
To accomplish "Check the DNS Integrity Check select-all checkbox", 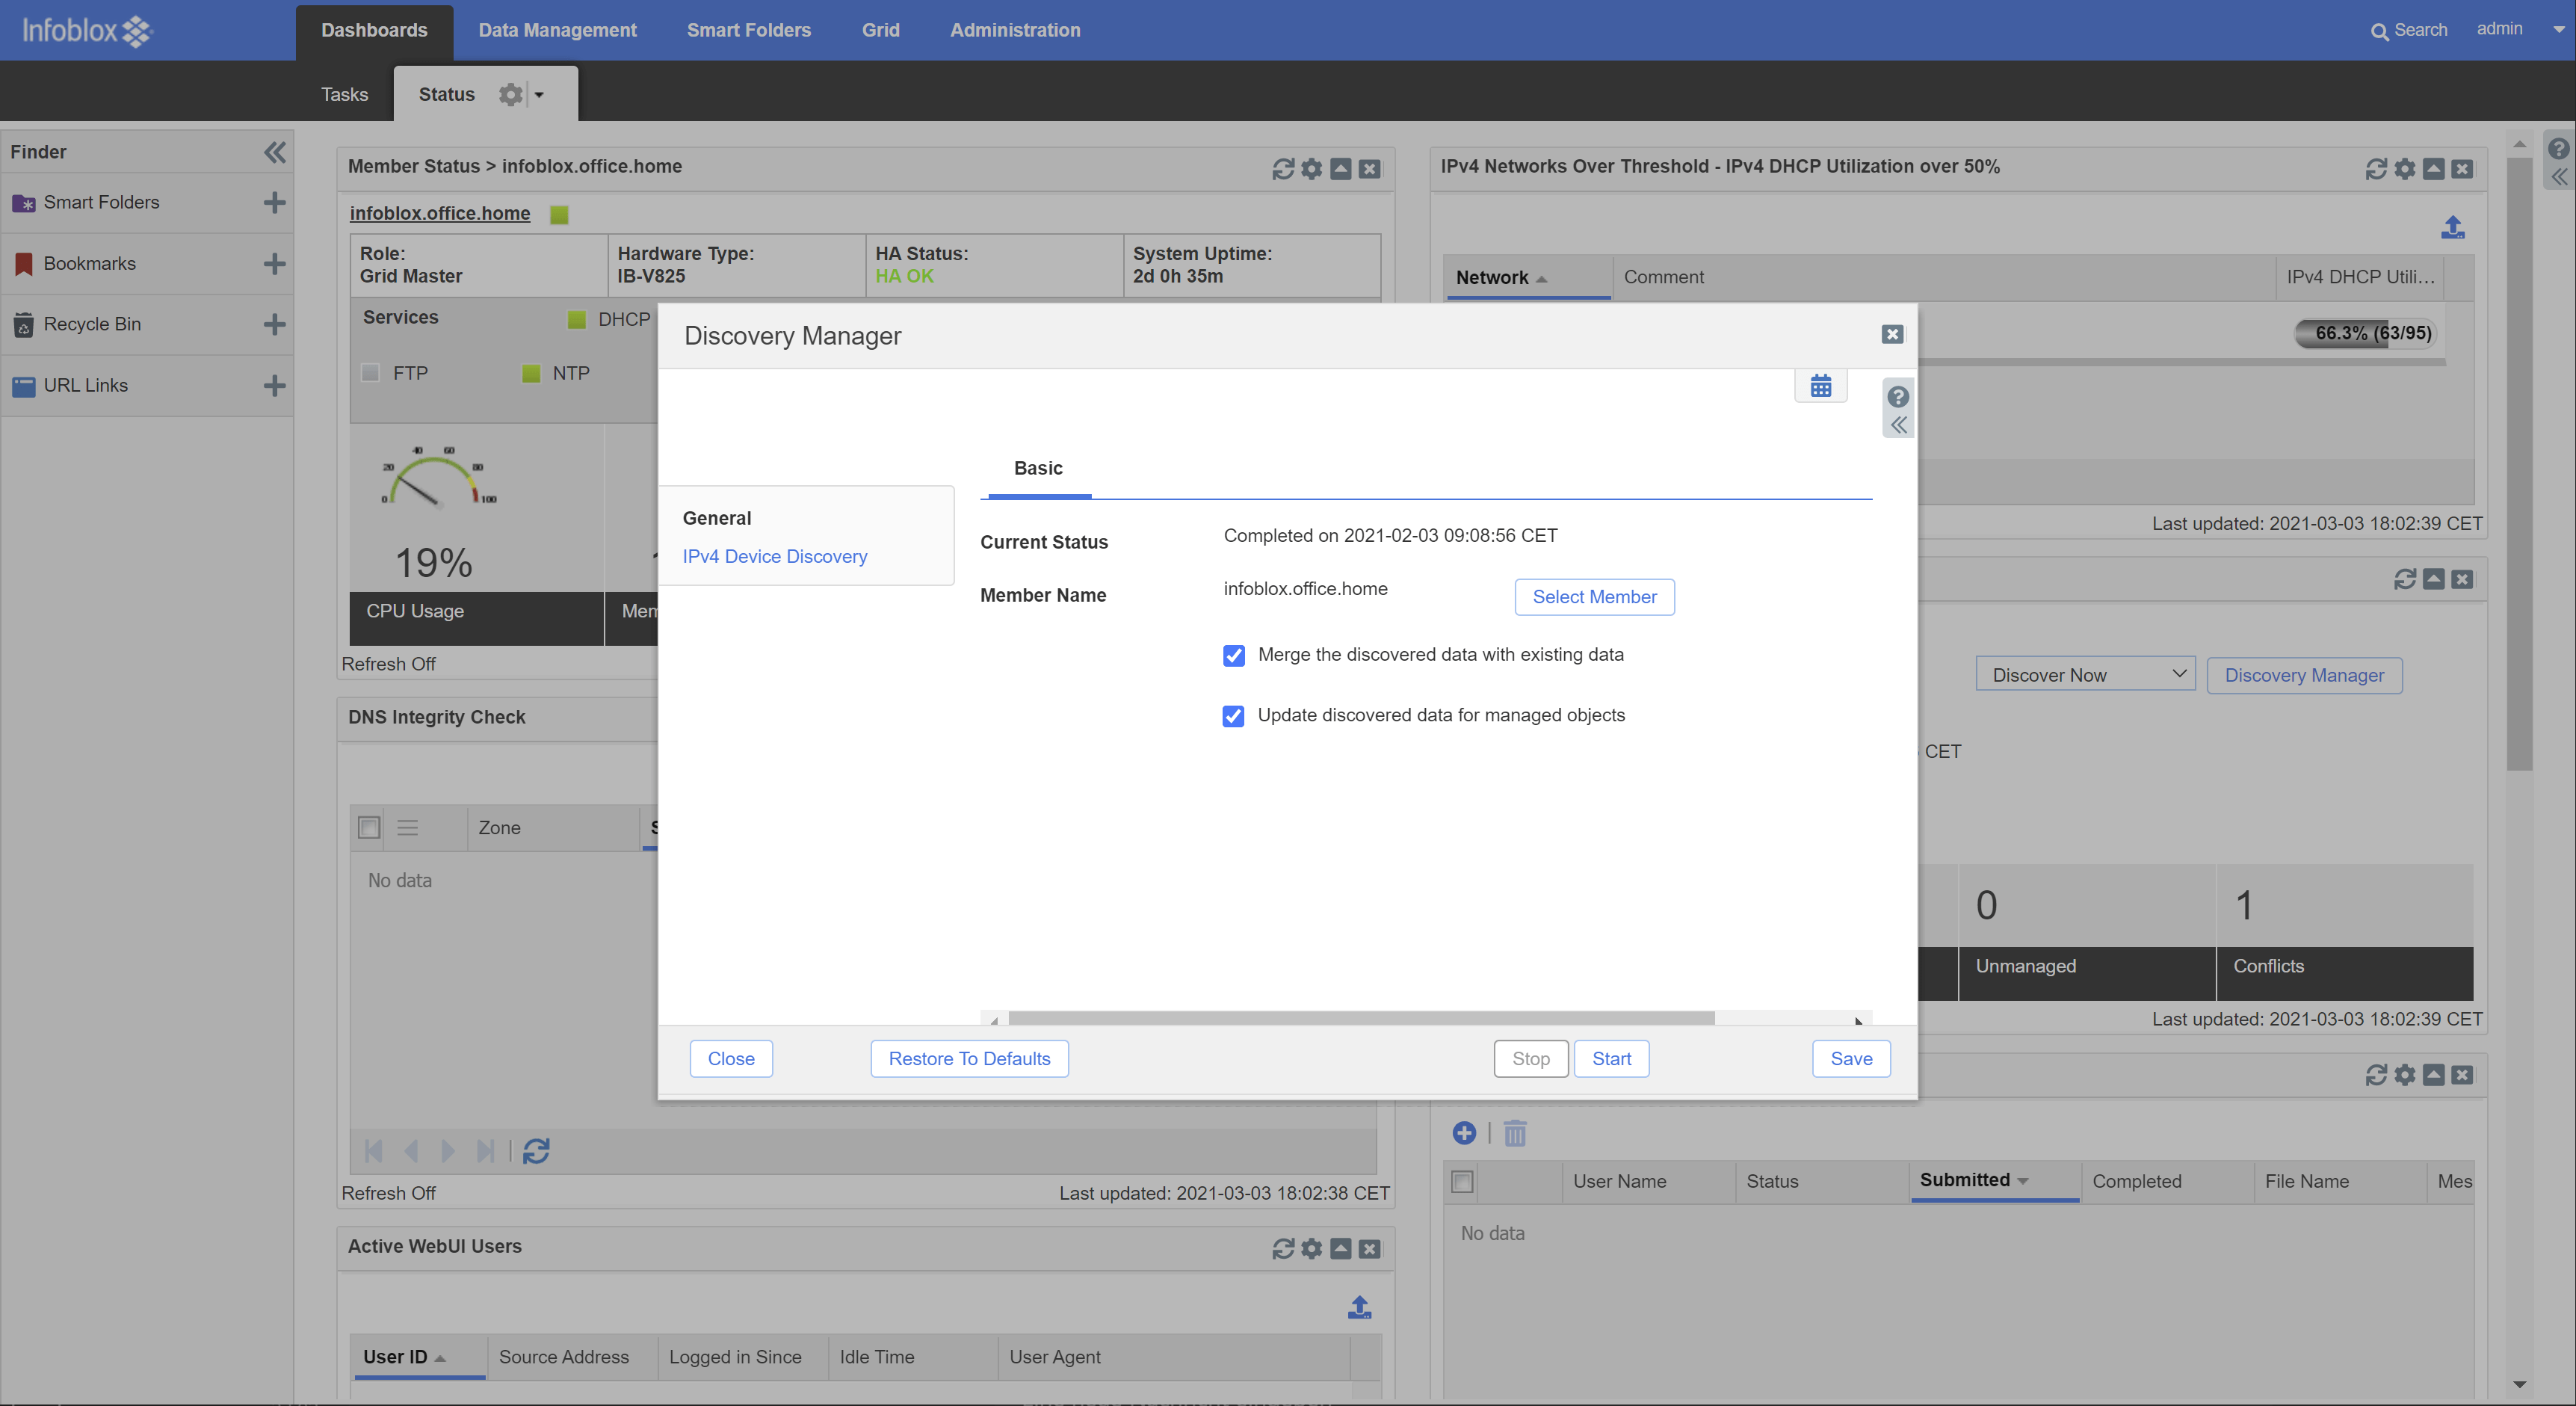I will [x=369, y=827].
